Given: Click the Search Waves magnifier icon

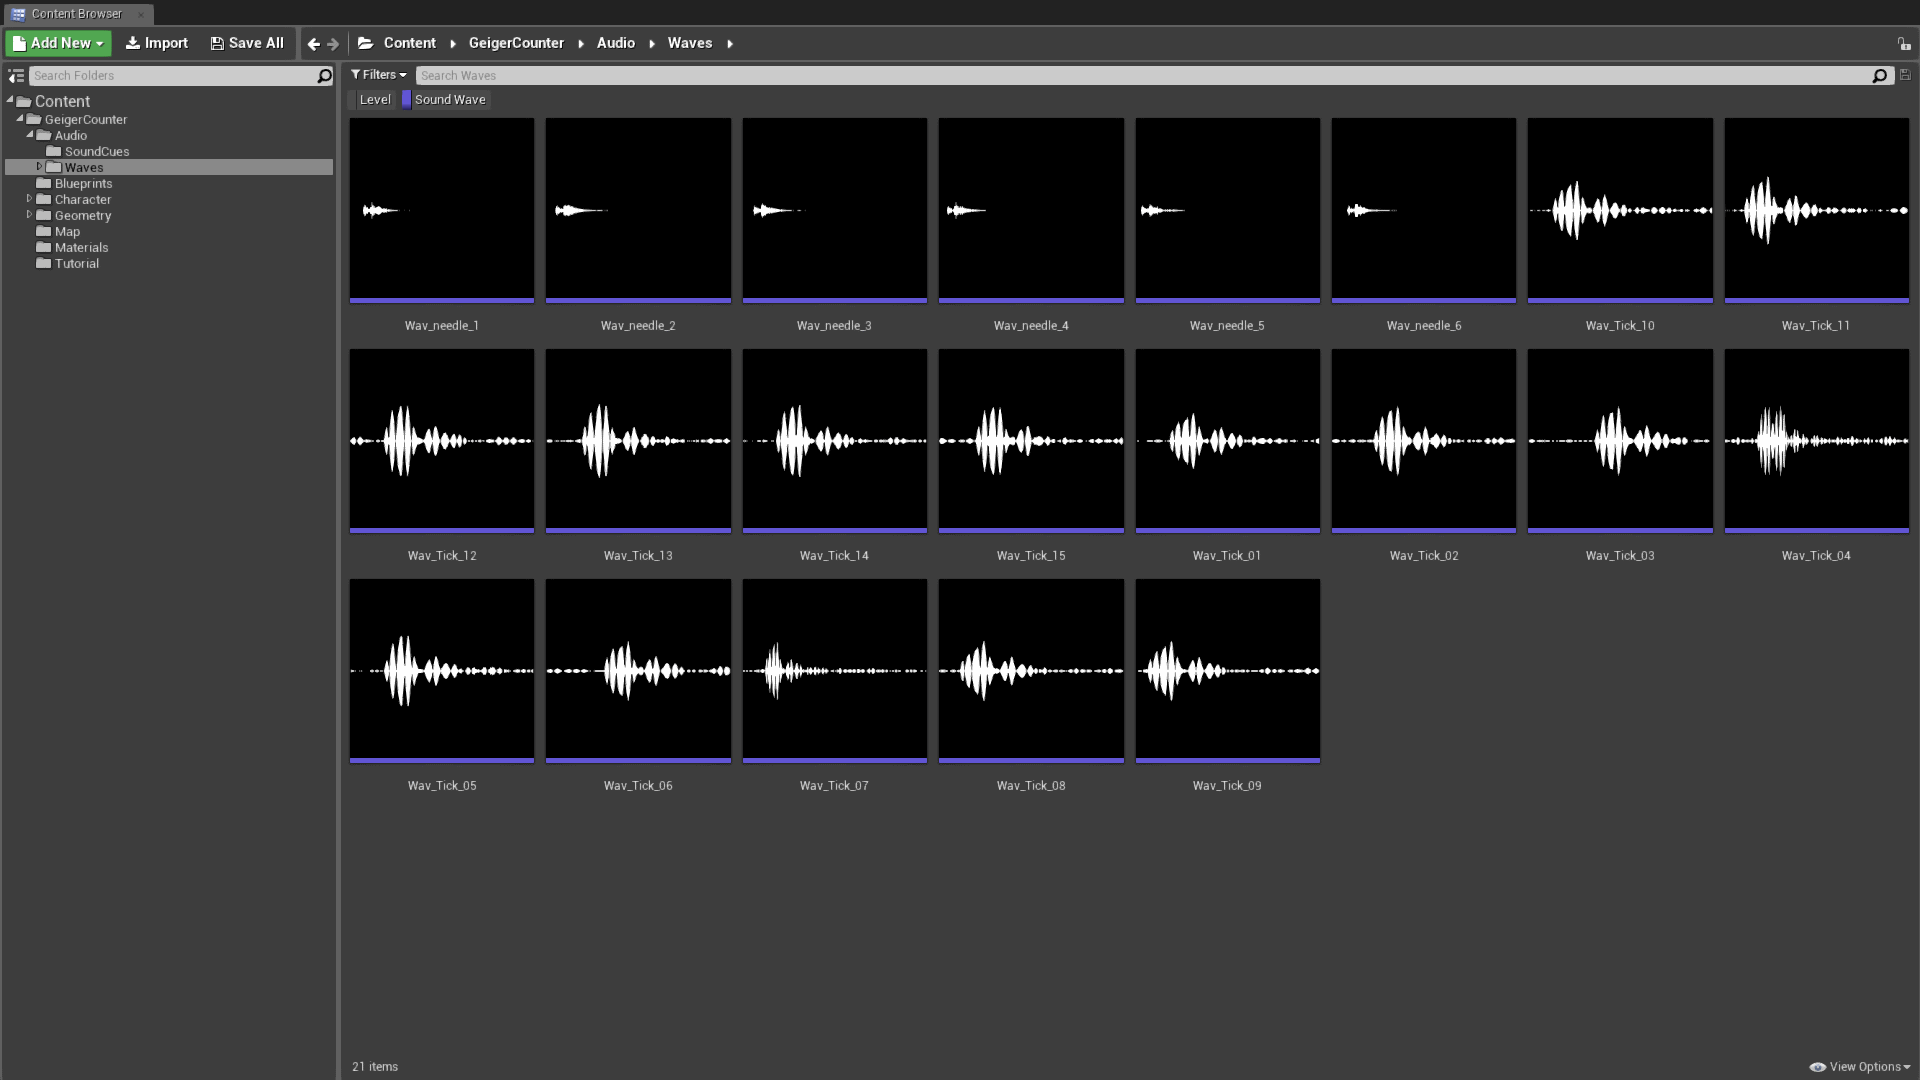Looking at the screenshot, I should click(1879, 76).
